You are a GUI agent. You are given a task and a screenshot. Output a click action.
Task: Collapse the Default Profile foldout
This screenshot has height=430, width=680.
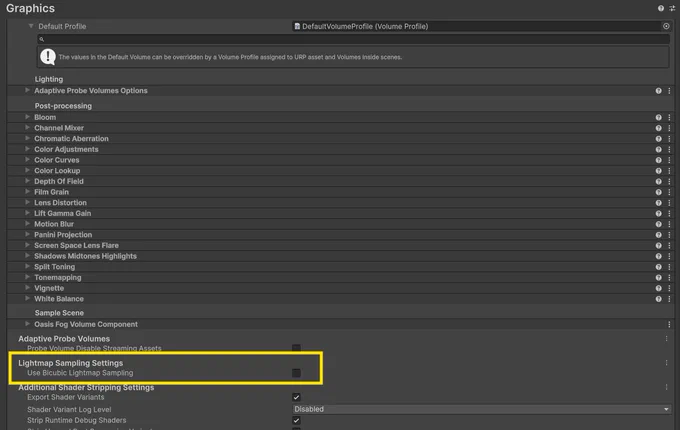31,26
